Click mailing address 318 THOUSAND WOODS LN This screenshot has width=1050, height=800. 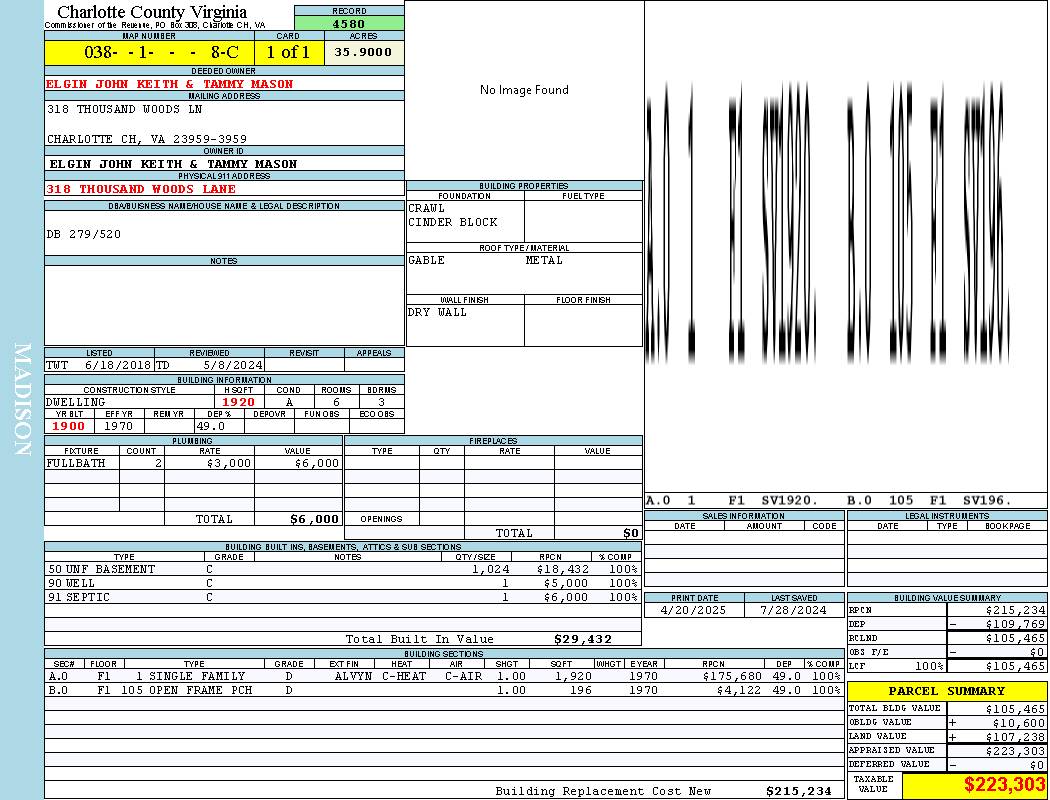tap(125, 108)
